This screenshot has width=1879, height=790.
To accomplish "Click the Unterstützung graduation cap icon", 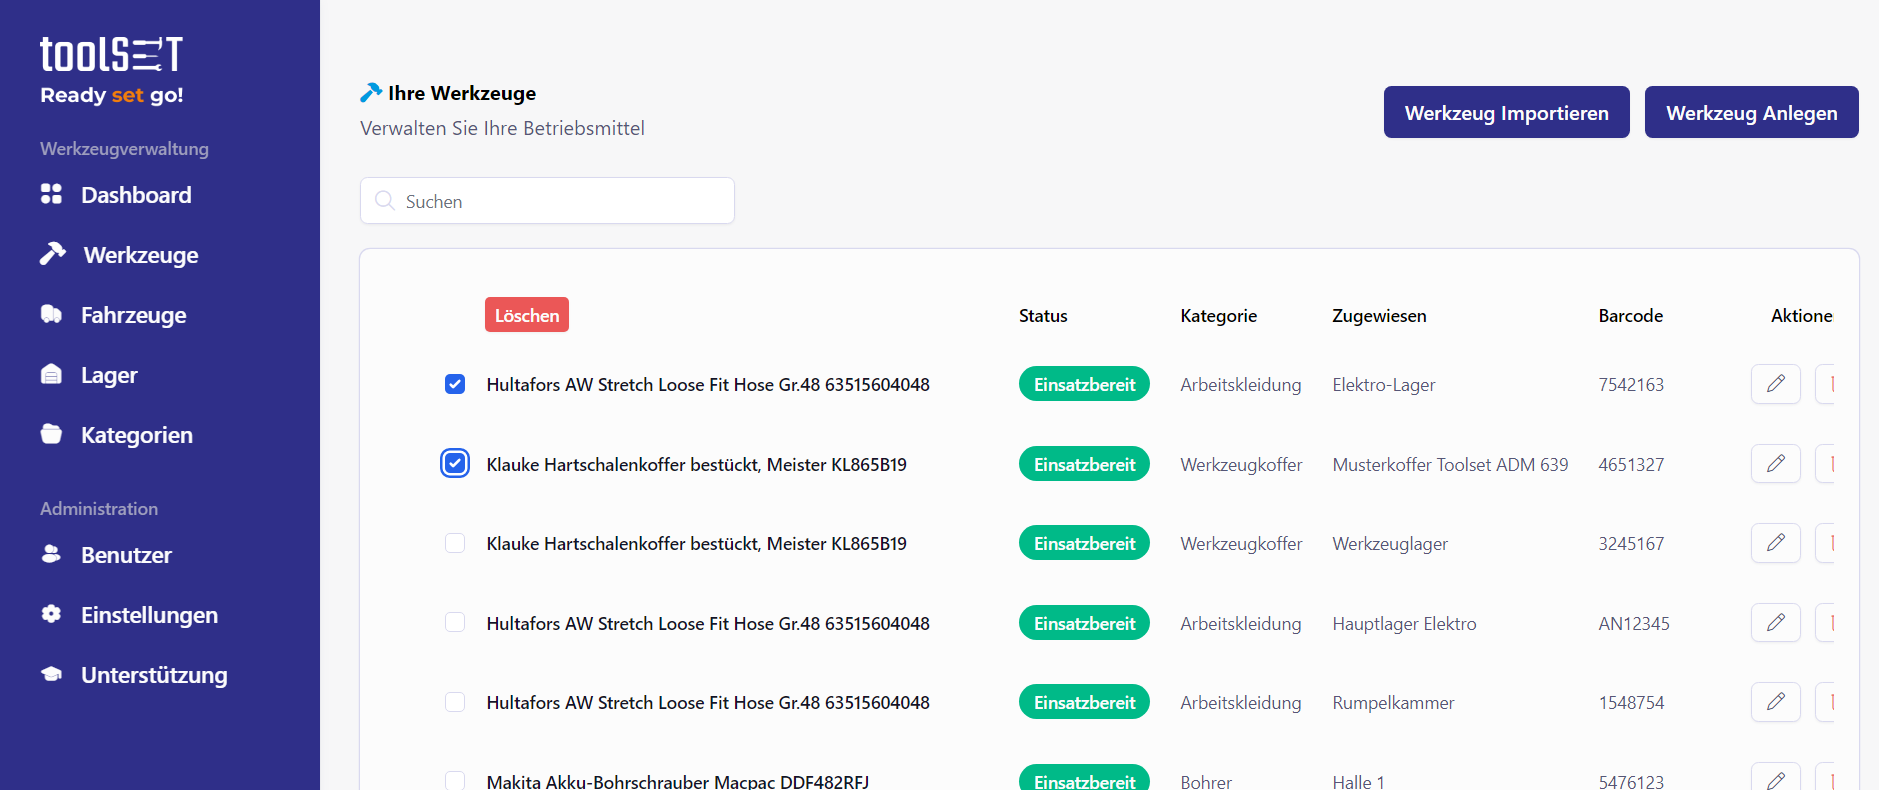I will (x=51, y=674).
